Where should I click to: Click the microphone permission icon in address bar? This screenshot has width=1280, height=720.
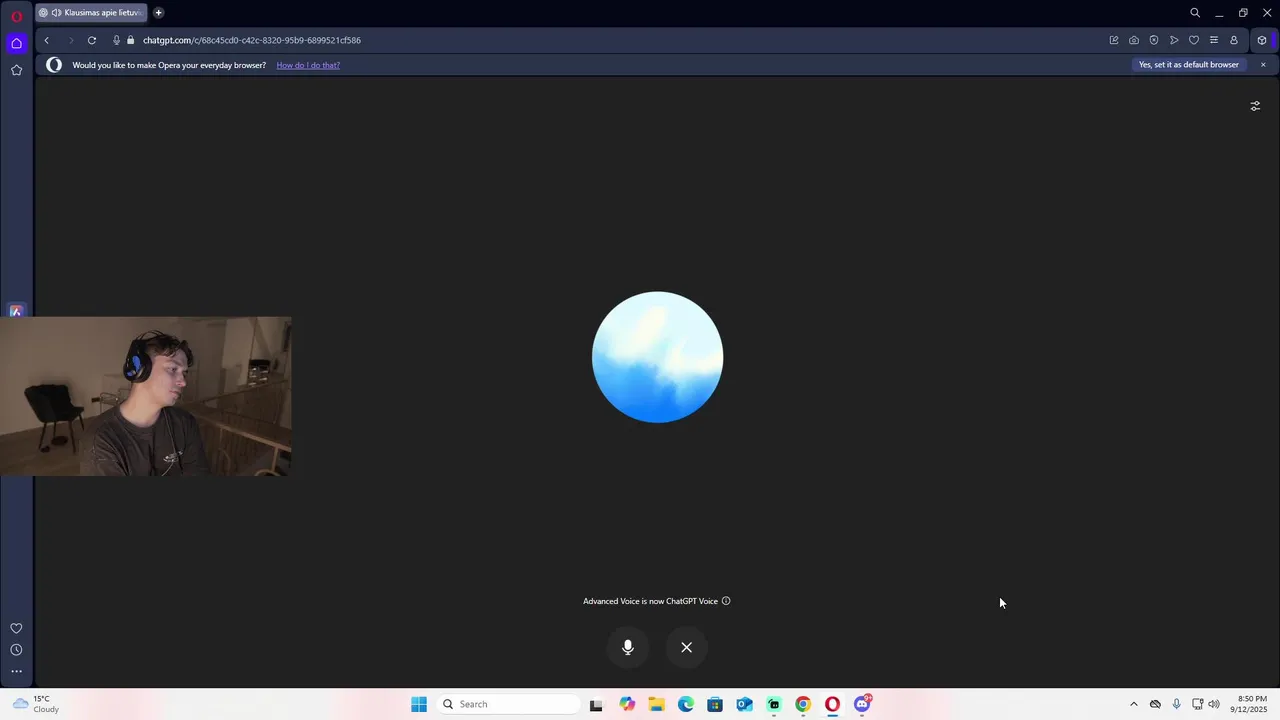[117, 40]
